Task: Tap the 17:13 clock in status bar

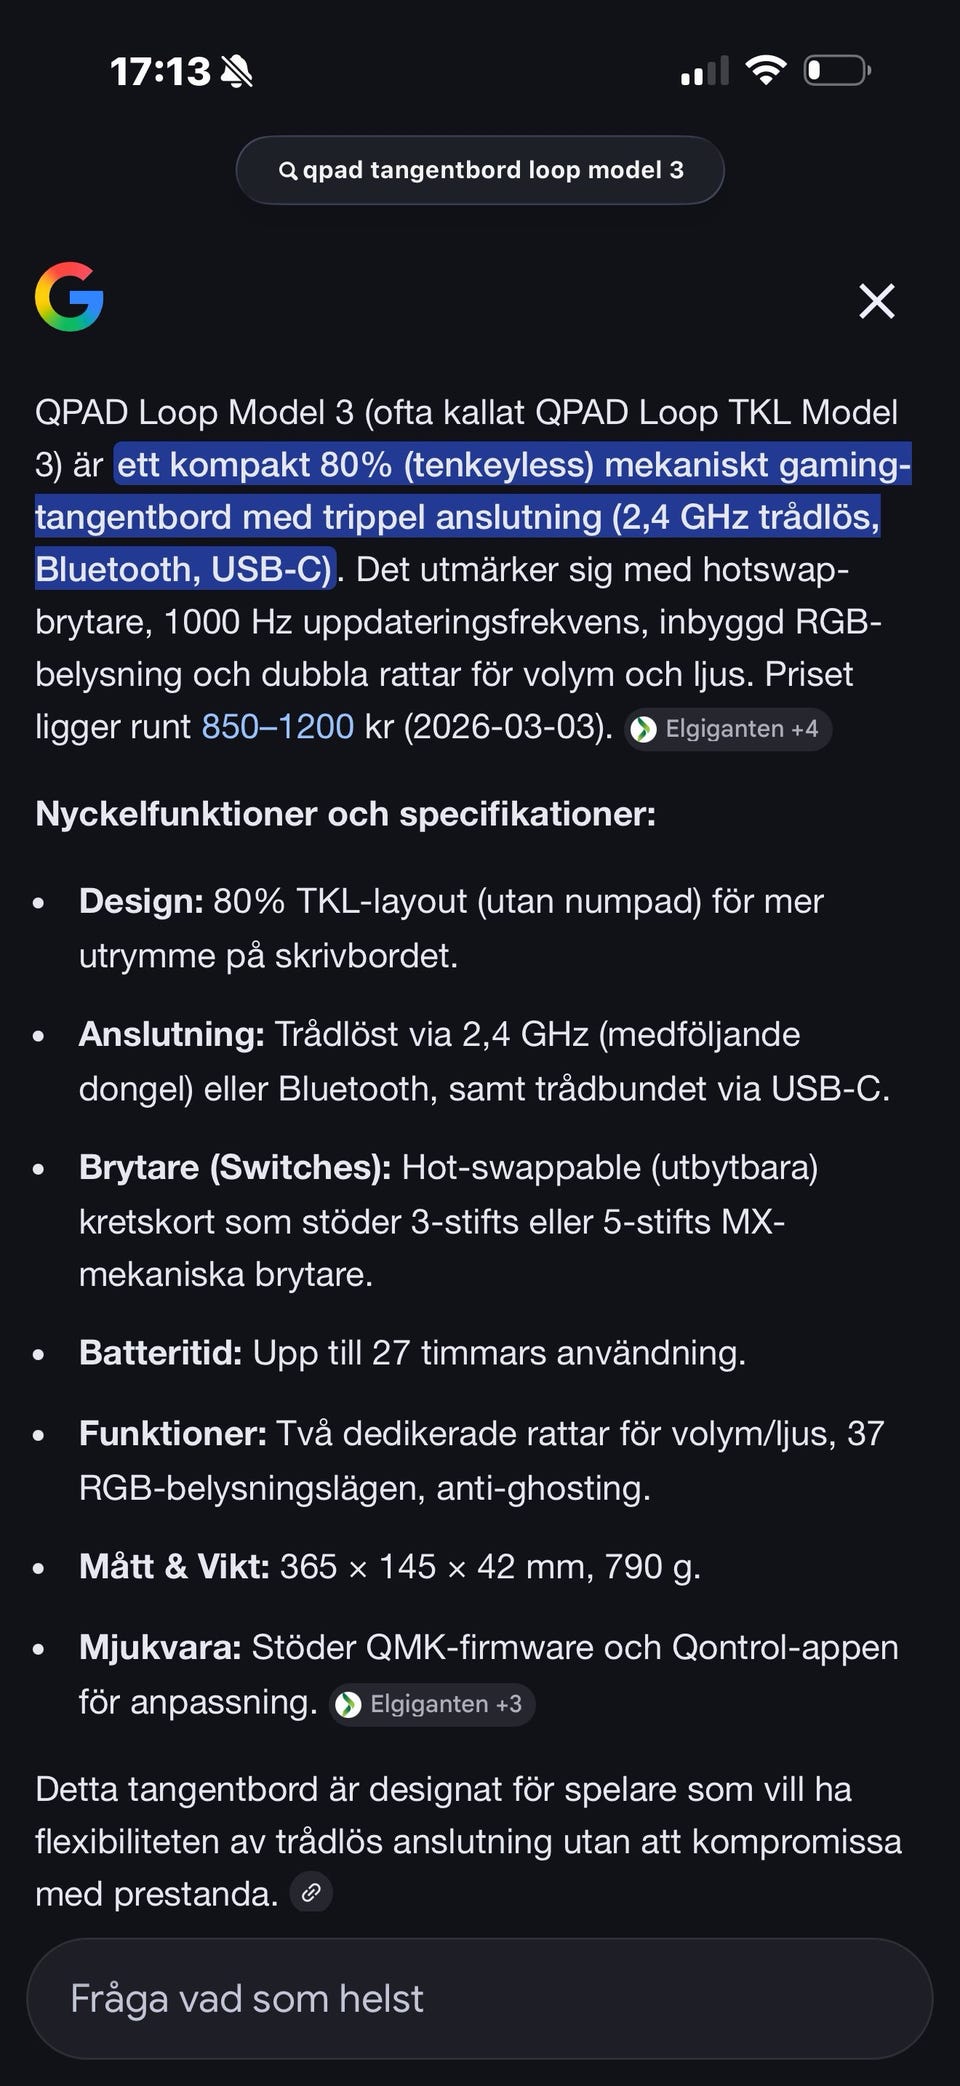Action: click(x=160, y=71)
